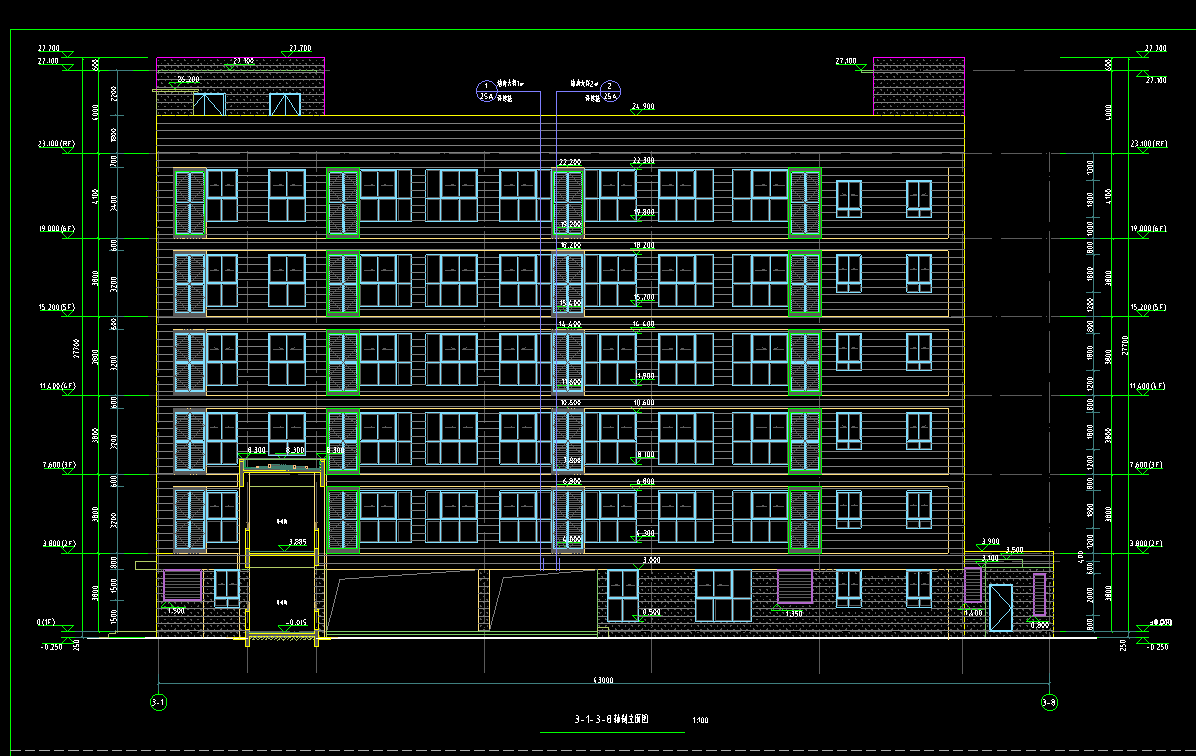The image size is (1196, 756).
Task: Click the 1:100 scale label
Action: pyautogui.click(x=700, y=720)
